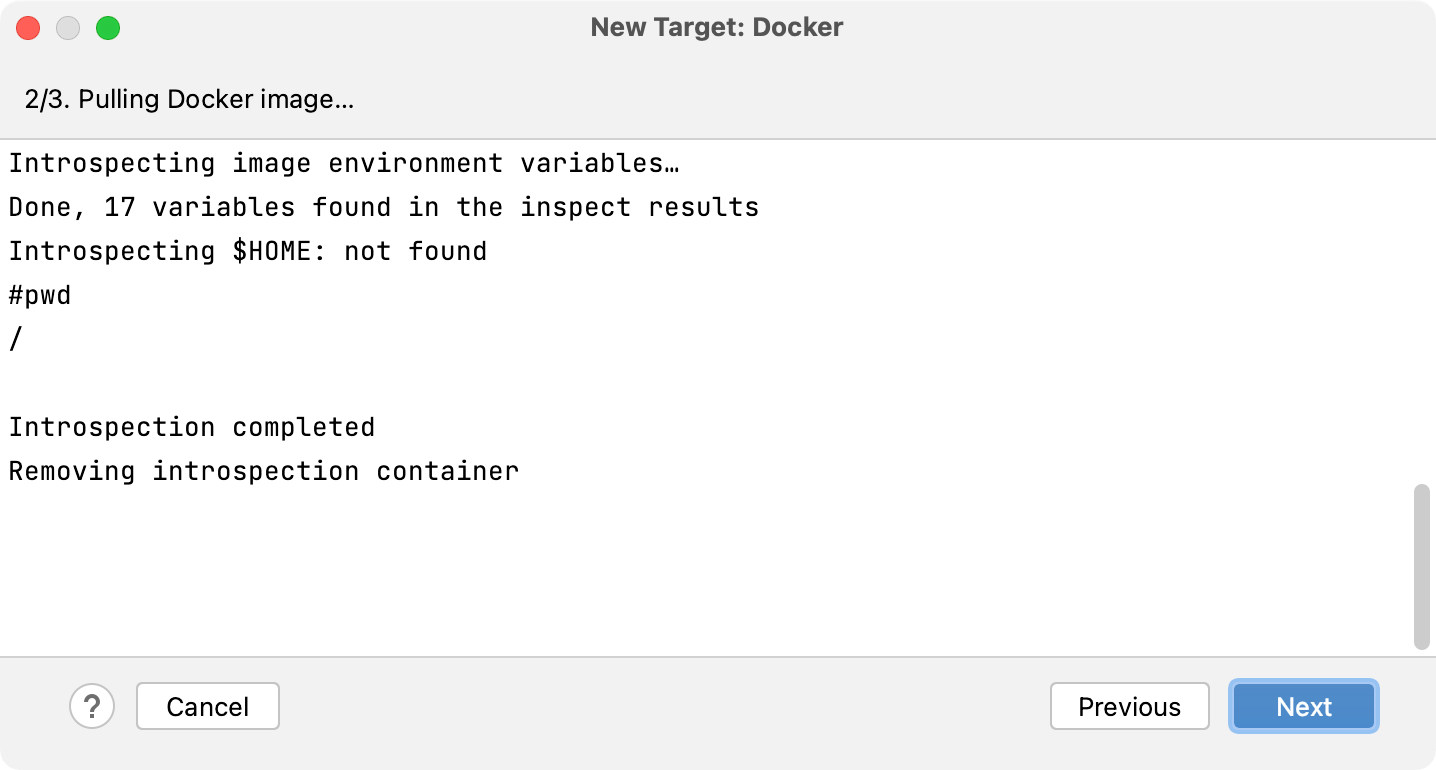Select the 'Done, 17 variables found' line
This screenshot has width=1436, height=770.
384,207
